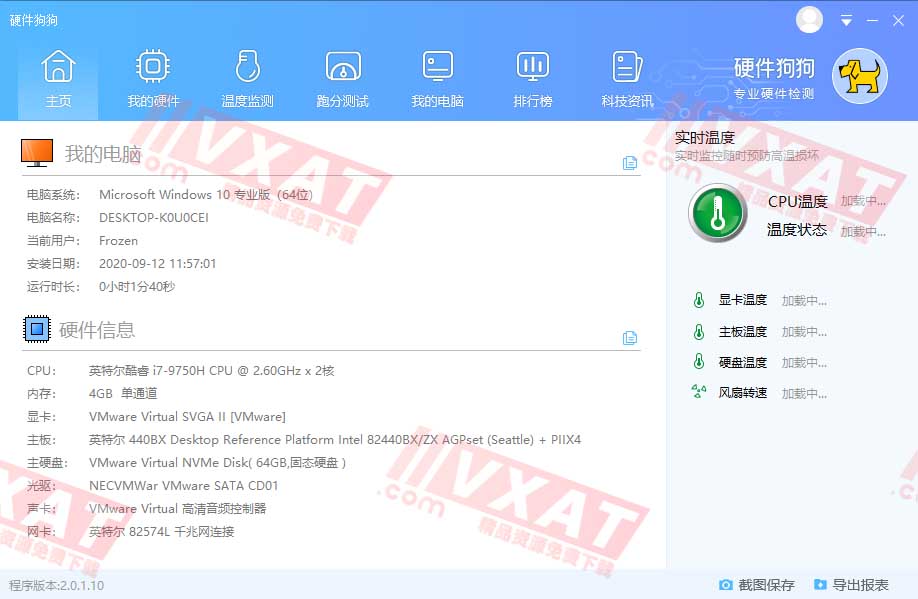Open the 硬件狗狗 logo panel
Image resolution: width=918 pixels, height=599 pixels.
click(862, 75)
